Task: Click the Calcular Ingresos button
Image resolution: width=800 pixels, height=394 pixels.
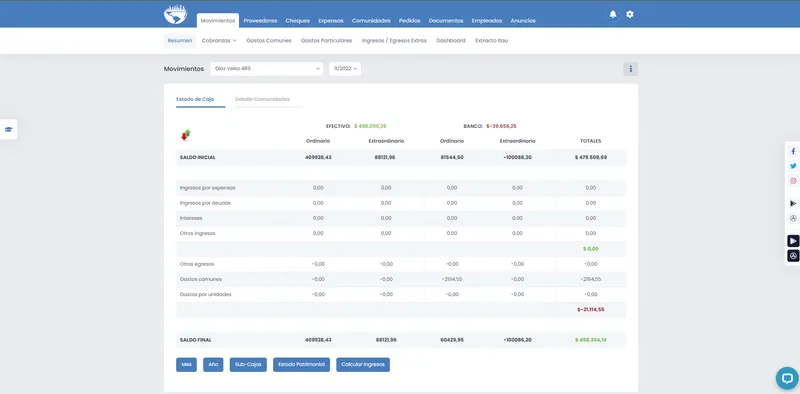Action: pyautogui.click(x=363, y=364)
